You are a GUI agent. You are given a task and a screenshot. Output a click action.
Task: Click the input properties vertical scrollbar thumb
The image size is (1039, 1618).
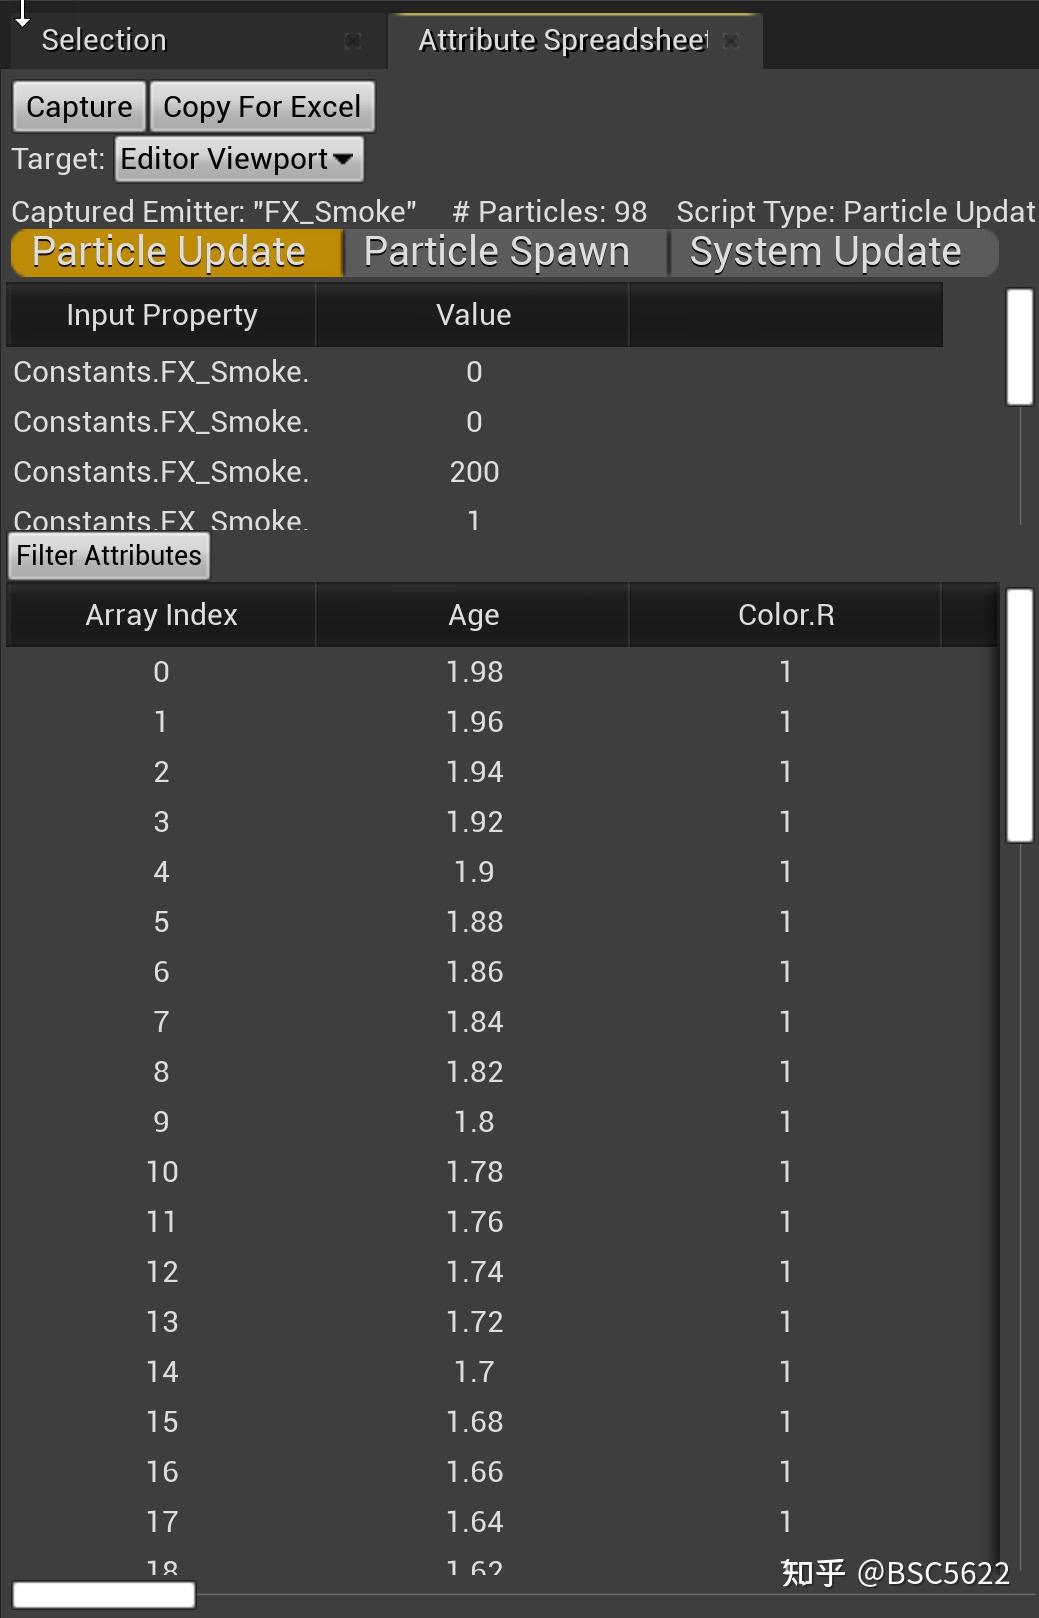click(1019, 347)
